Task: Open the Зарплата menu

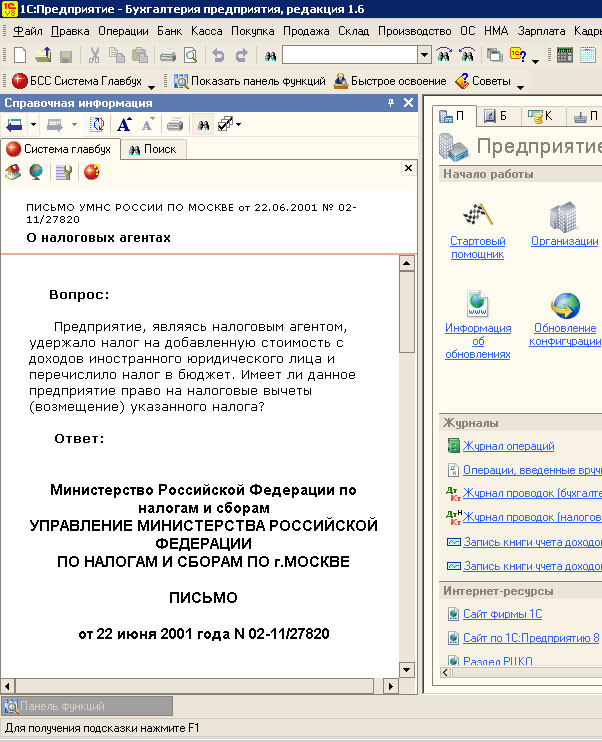Action: [x=541, y=31]
